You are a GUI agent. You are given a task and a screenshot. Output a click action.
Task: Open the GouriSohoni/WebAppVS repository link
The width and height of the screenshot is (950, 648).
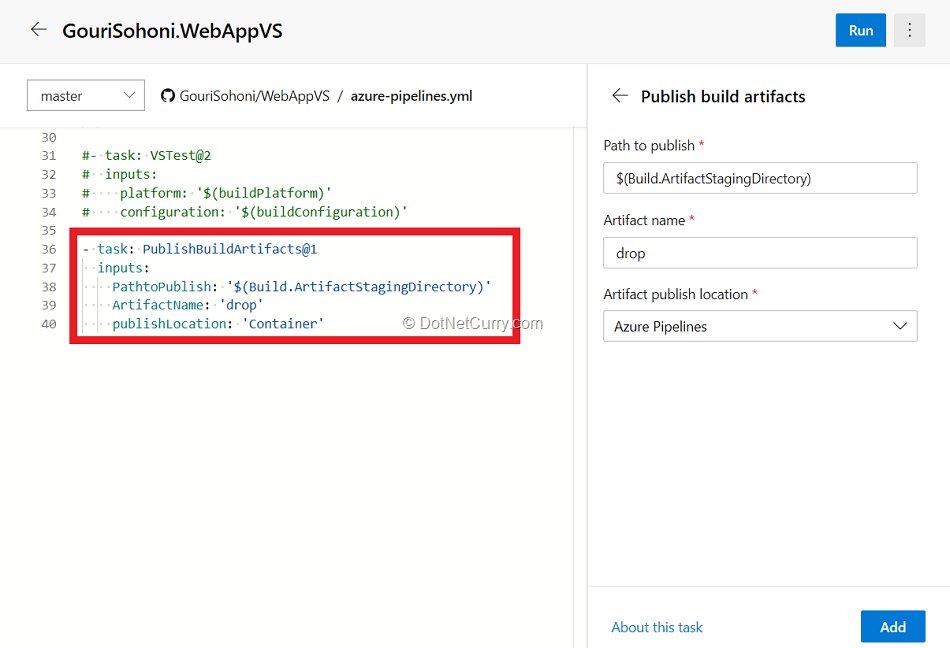click(254, 96)
